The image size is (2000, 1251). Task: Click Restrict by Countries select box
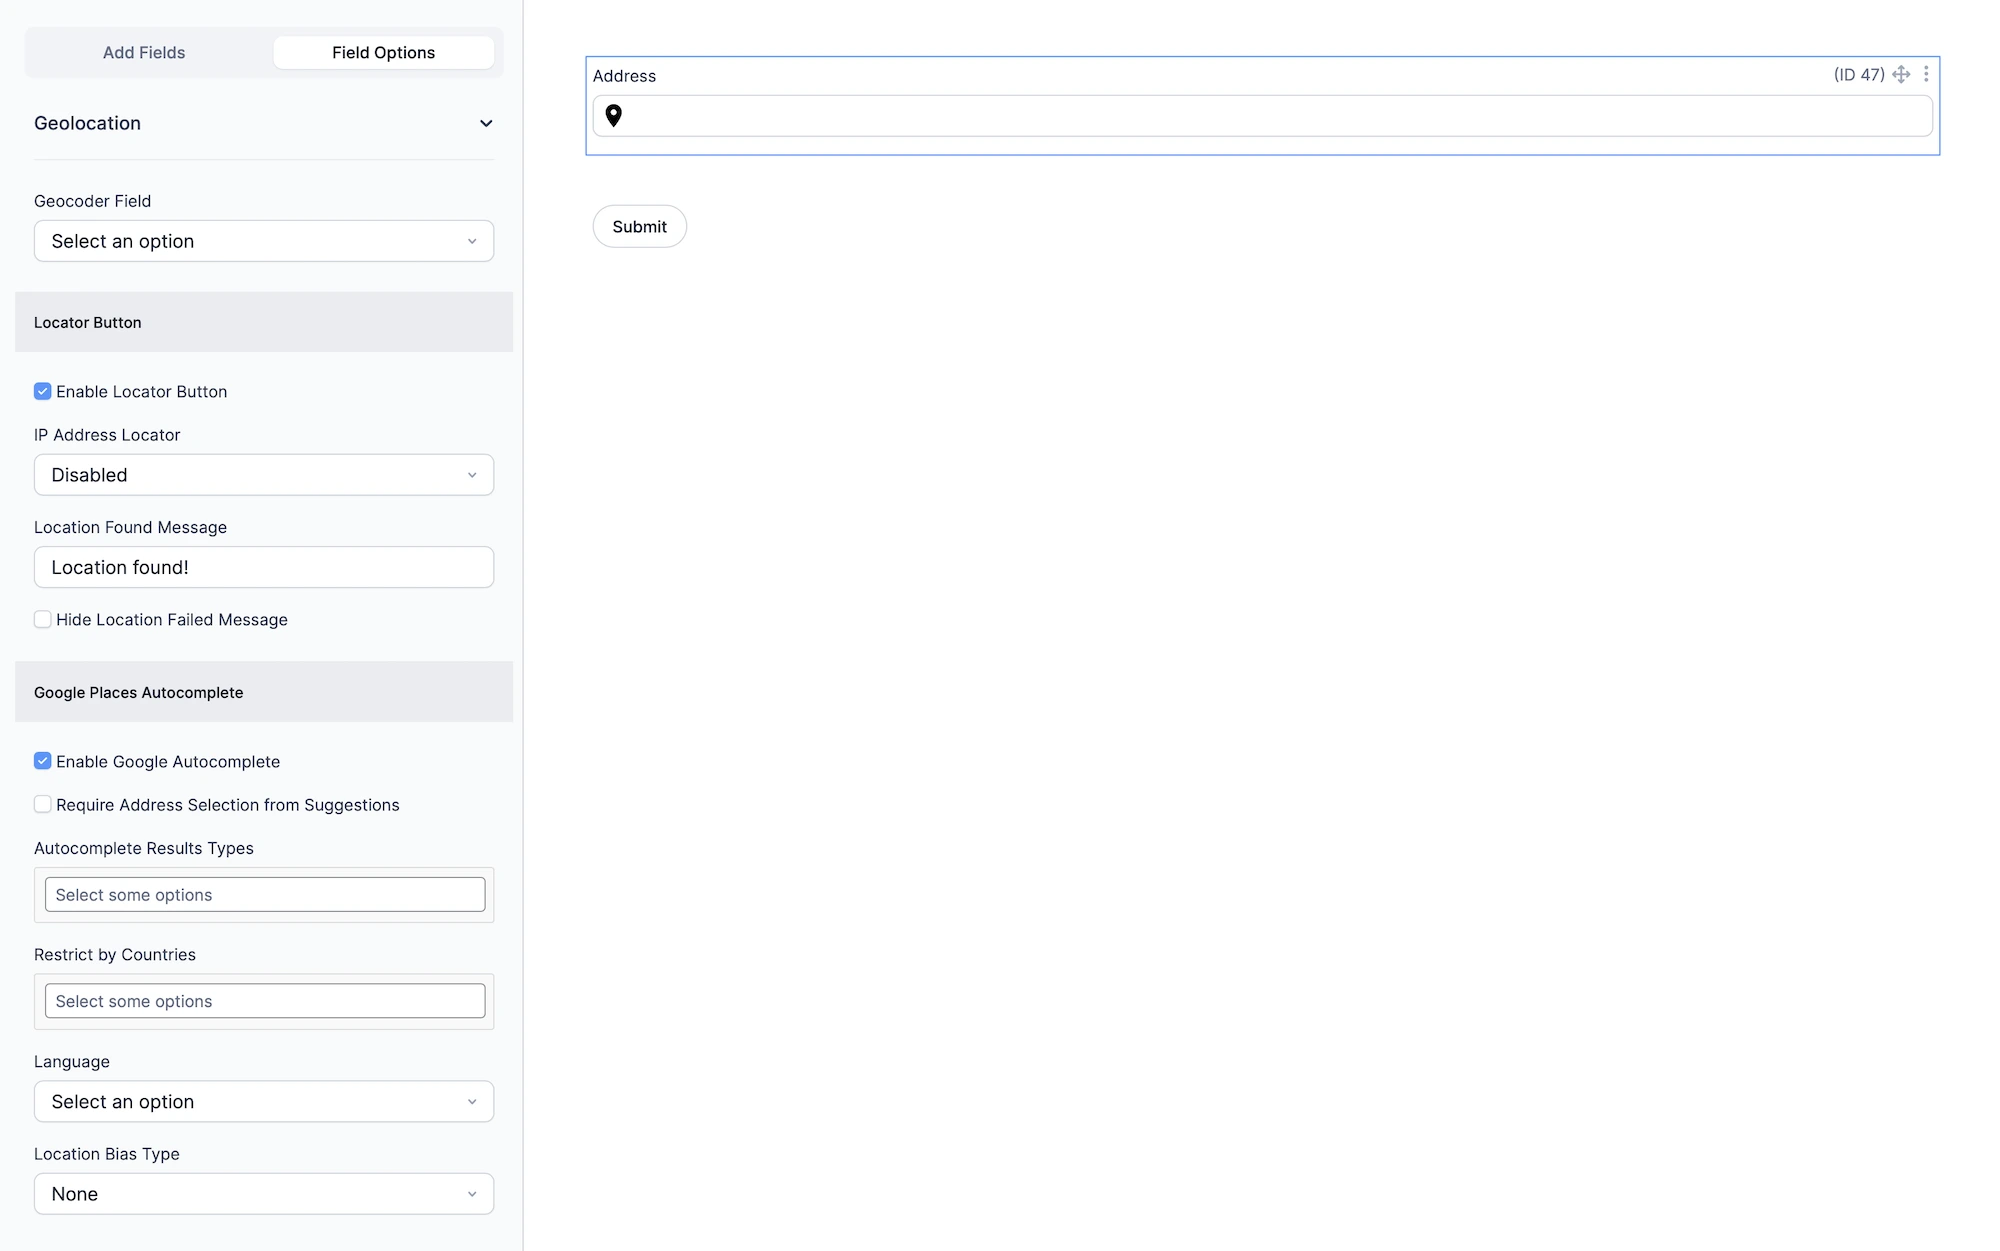tap(264, 1002)
